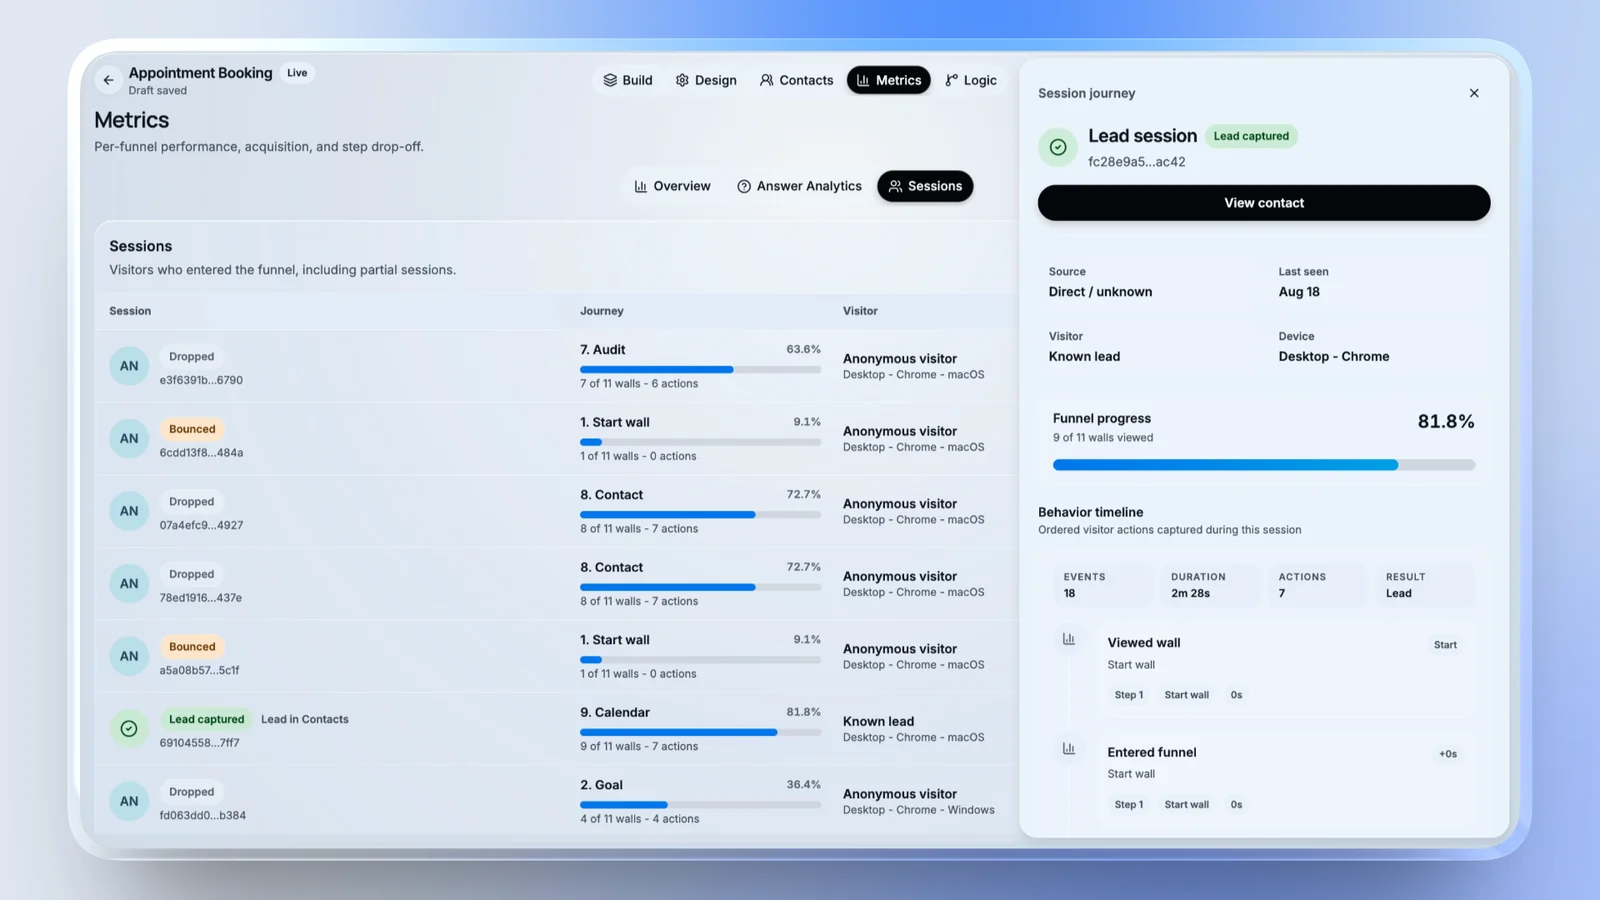Click the Visitor column header

coord(860,311)
